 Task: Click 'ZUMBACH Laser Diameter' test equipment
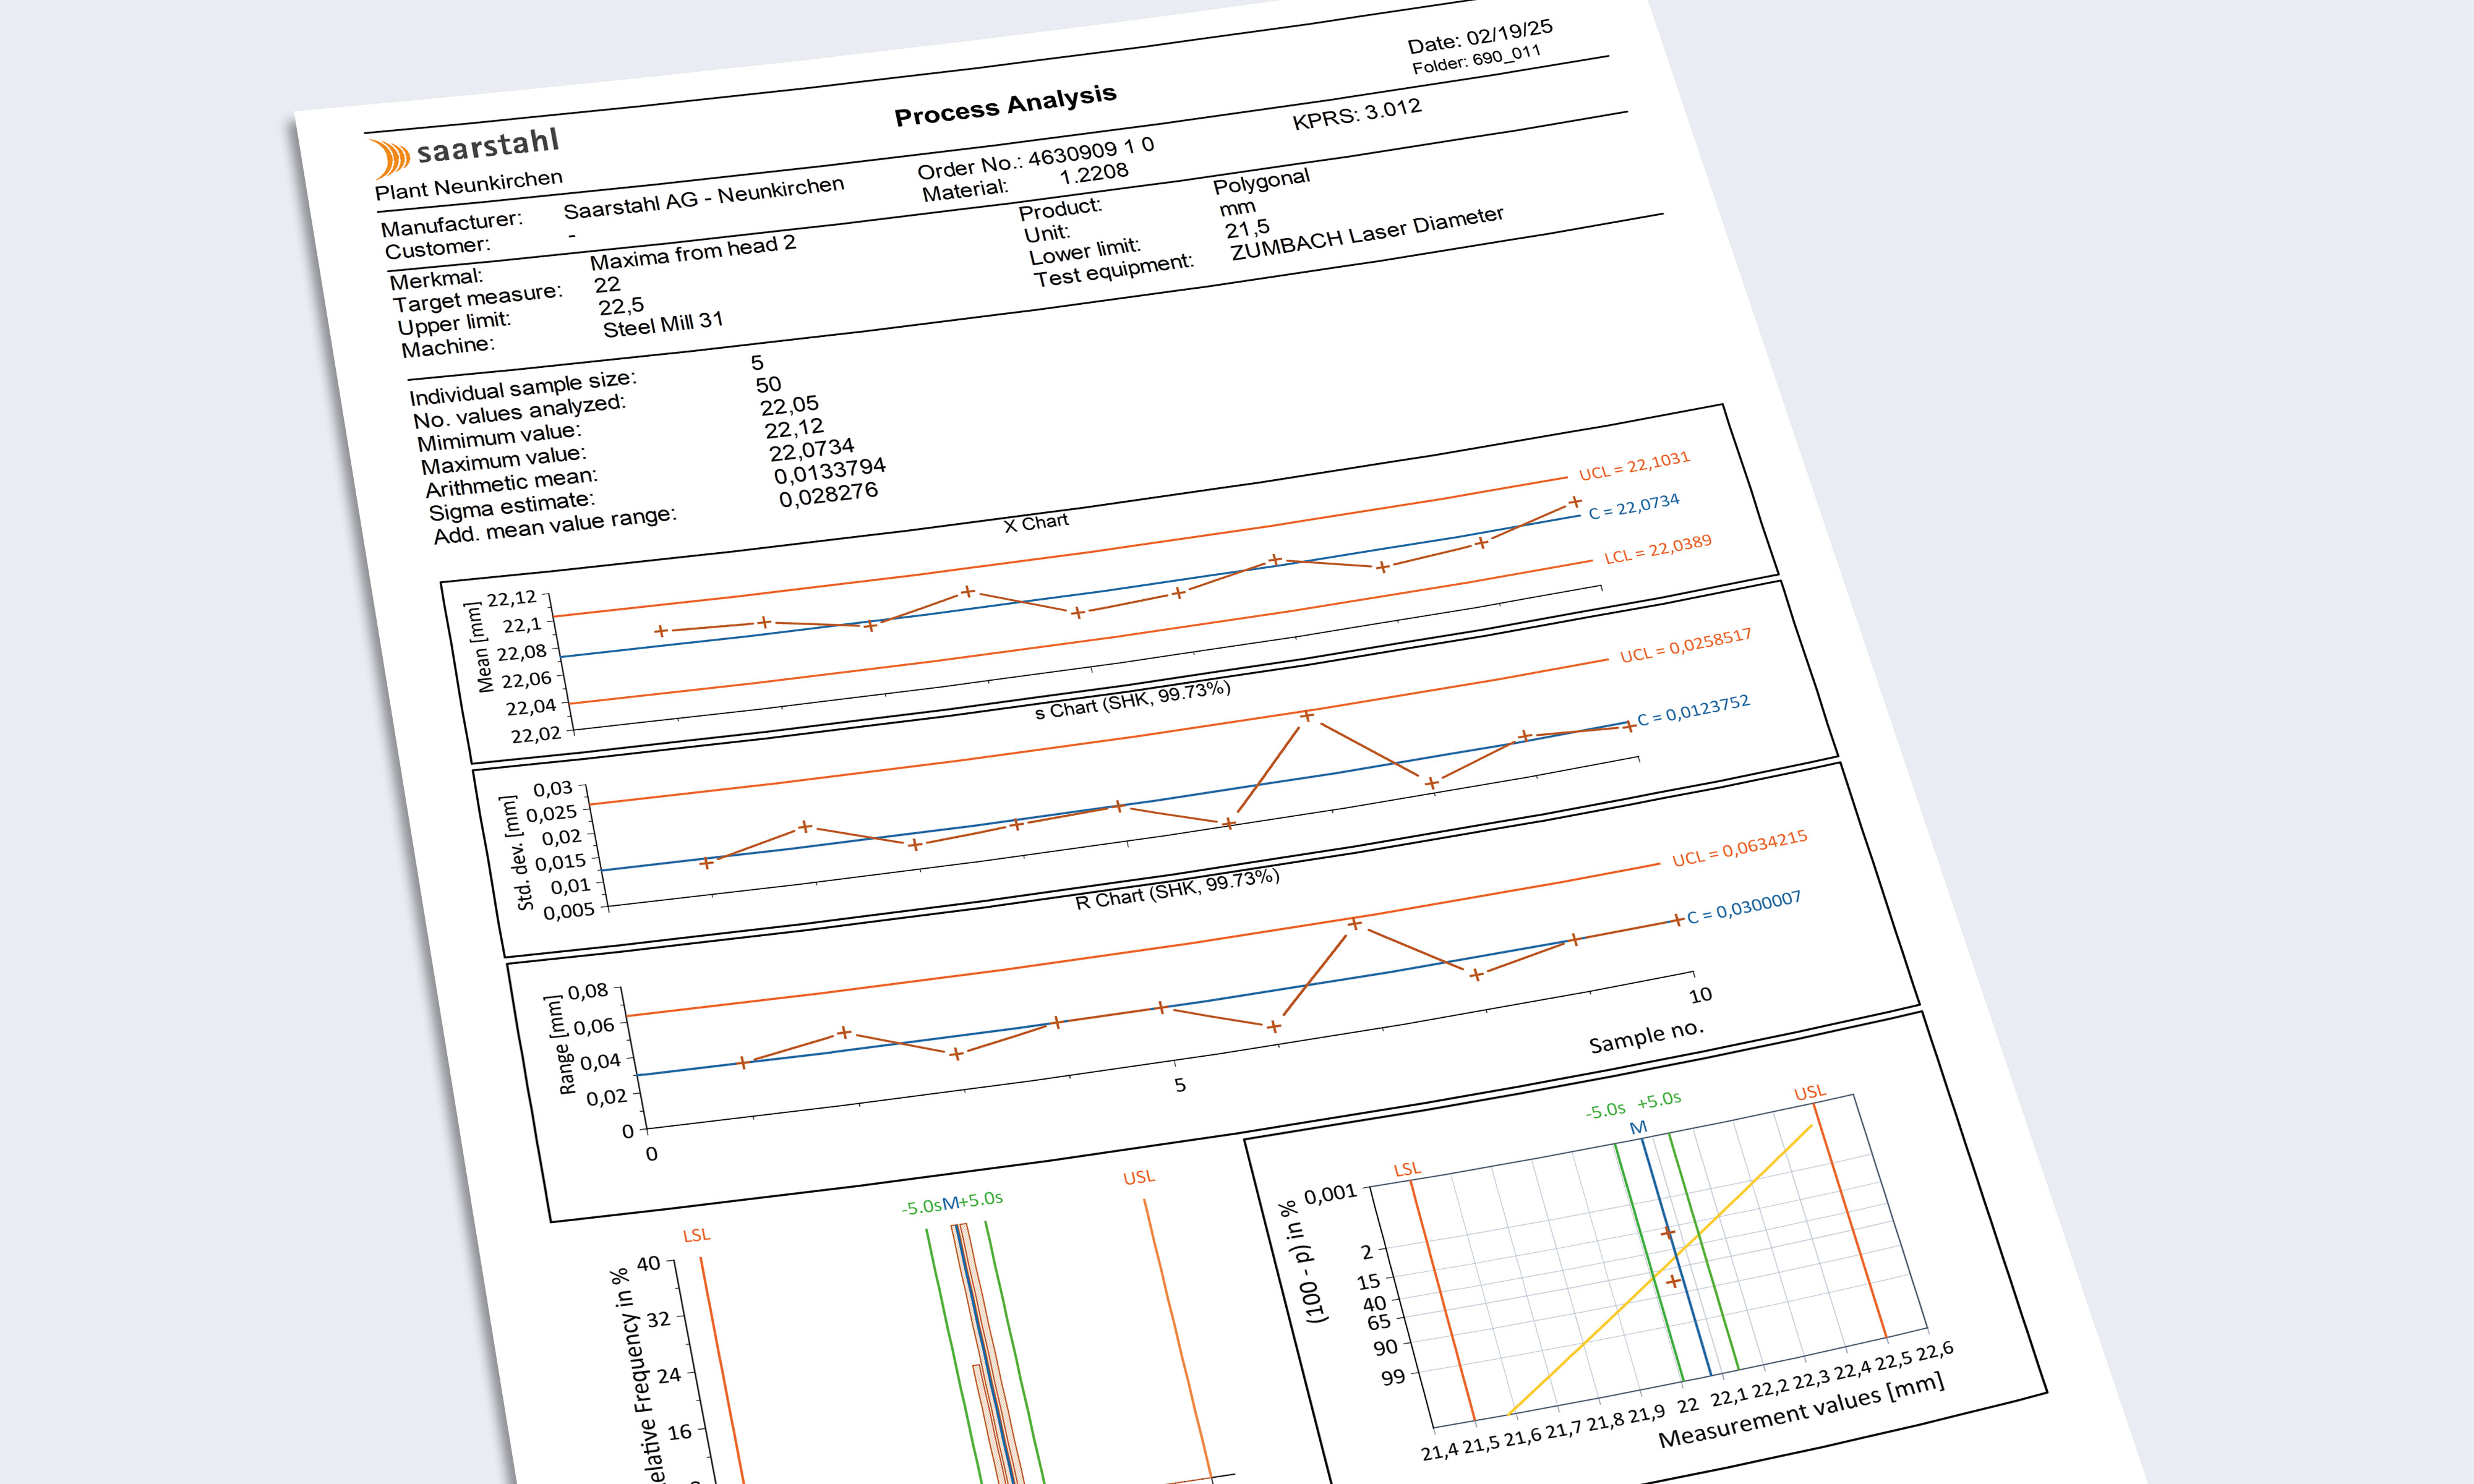[x=1367, y=233]
